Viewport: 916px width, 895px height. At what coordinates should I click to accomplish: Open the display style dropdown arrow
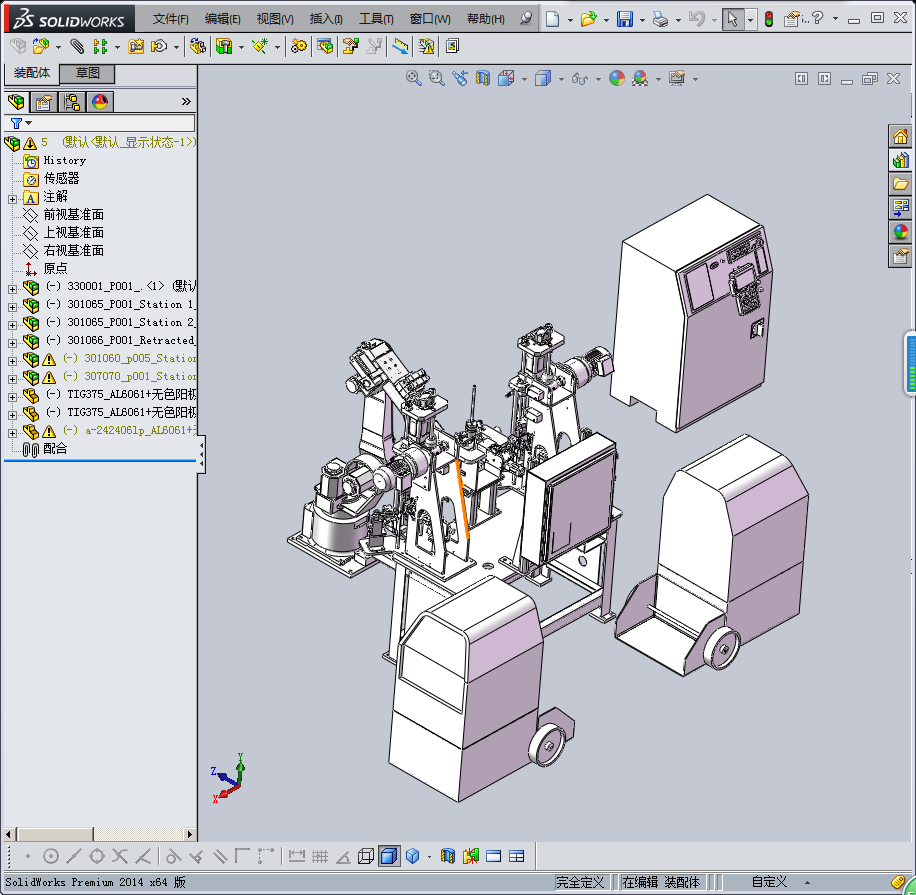click(x=561, y=79)
